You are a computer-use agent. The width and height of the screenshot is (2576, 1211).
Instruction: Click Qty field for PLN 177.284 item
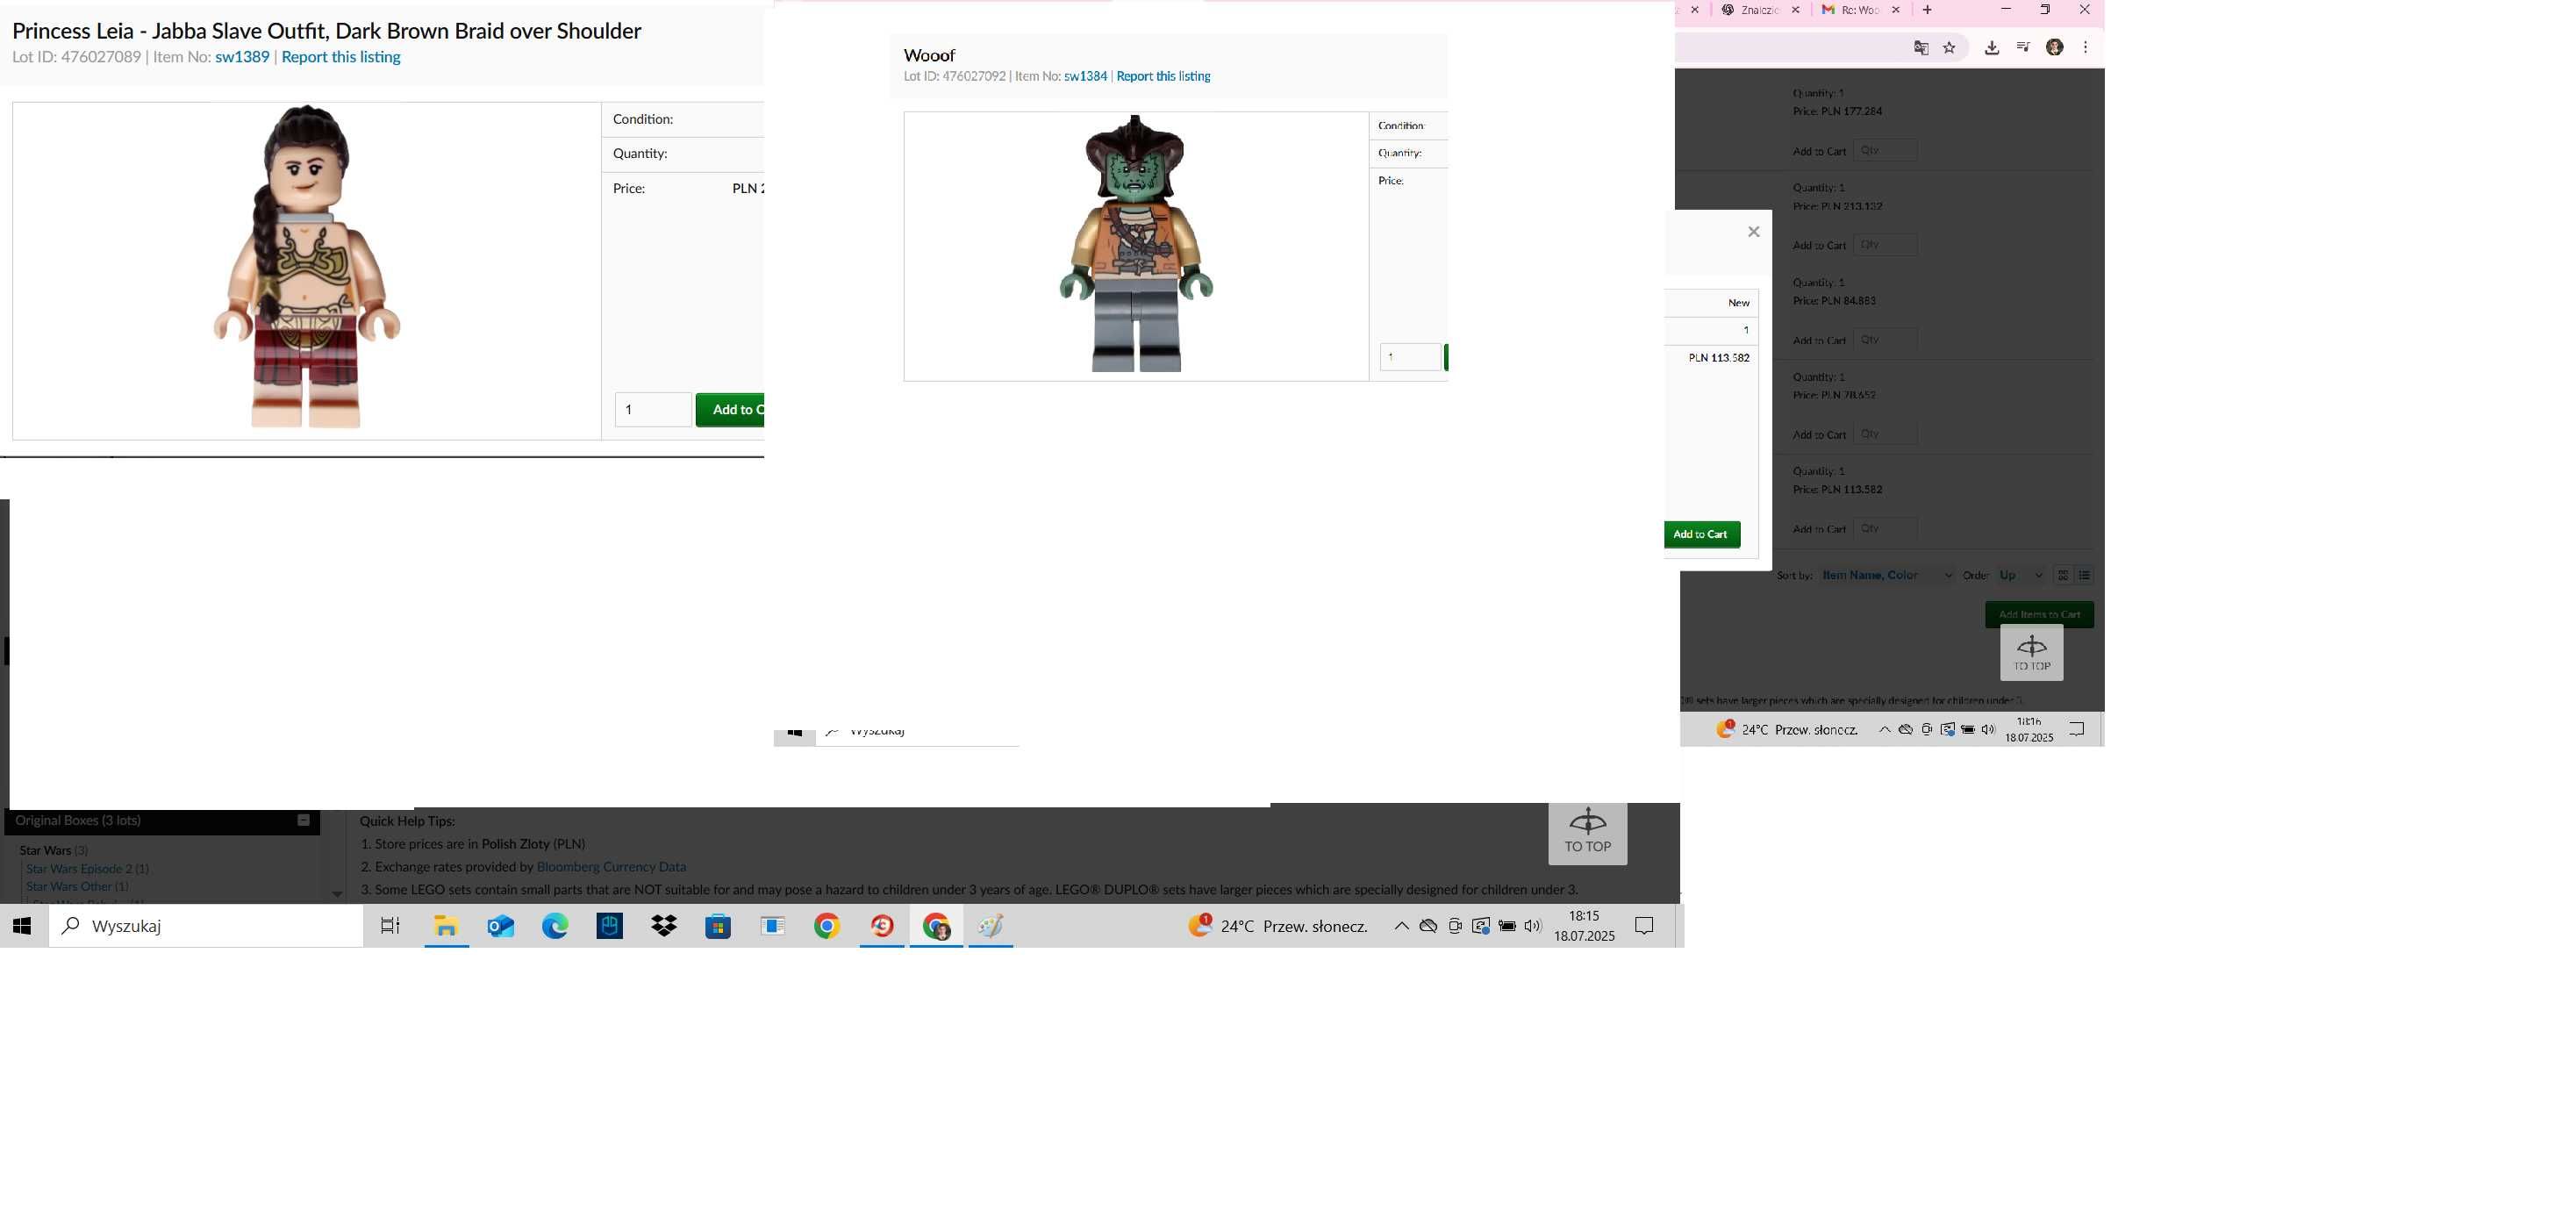[1885, 150]
